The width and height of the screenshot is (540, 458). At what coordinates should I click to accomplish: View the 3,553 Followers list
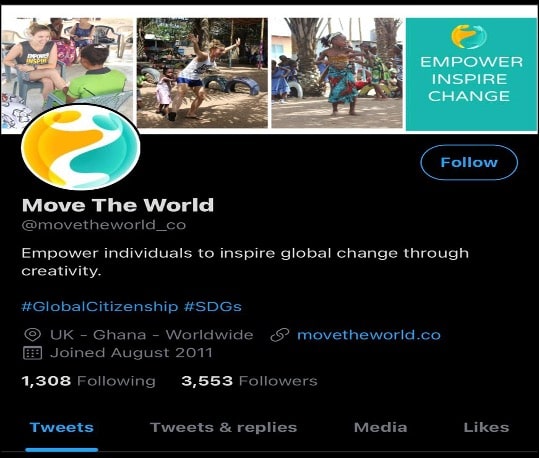pos(249,381)
